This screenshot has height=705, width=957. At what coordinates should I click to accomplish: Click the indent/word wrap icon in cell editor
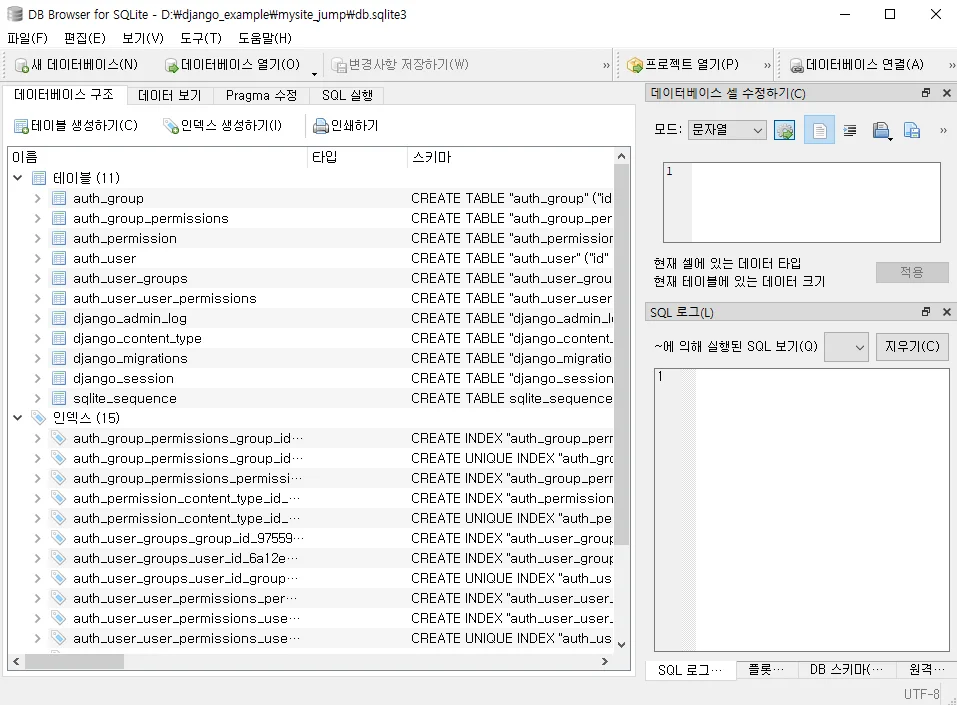850,130
